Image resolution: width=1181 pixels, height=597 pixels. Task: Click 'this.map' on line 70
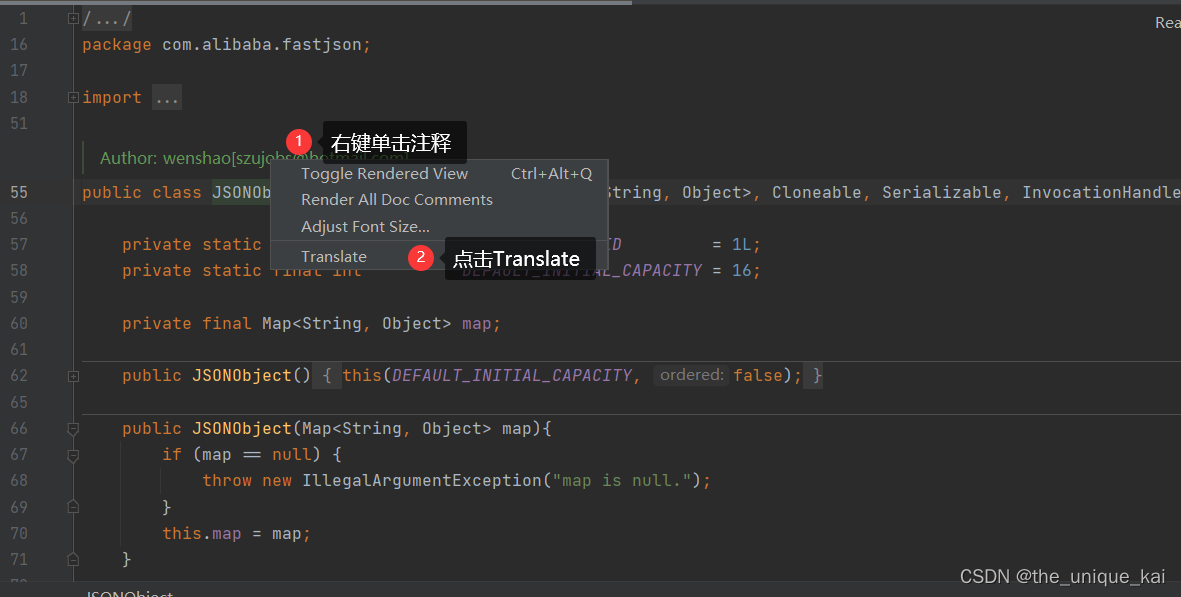pos(202,534)
